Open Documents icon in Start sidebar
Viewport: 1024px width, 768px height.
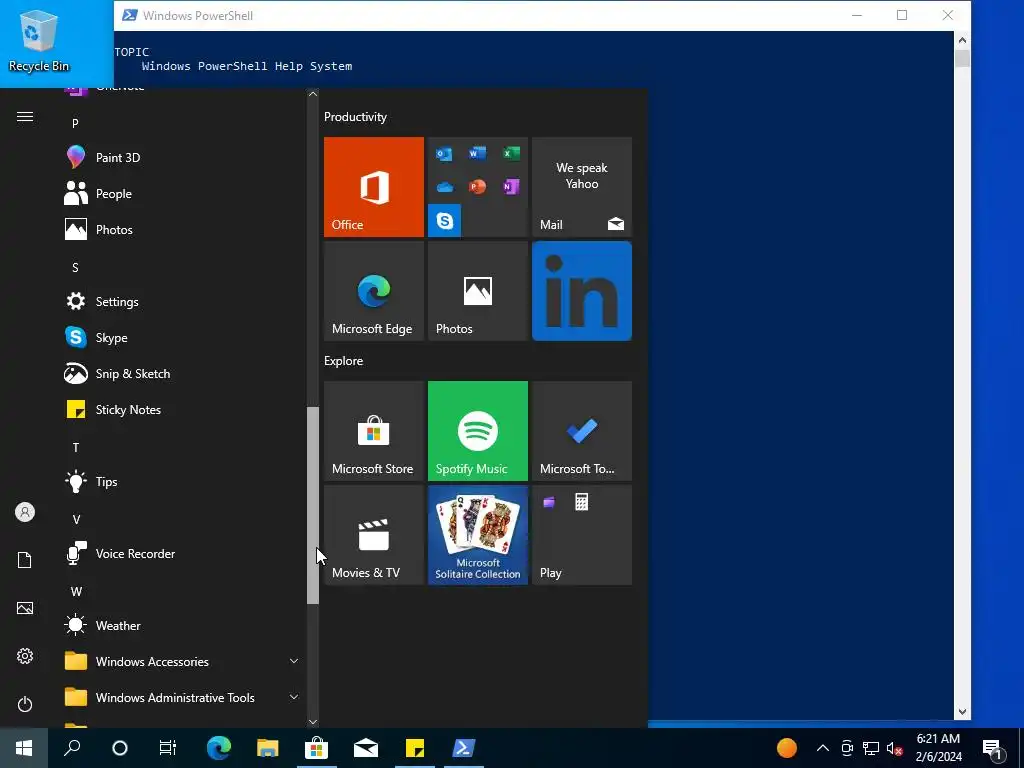pyautogui.click(x=25, y=560)
